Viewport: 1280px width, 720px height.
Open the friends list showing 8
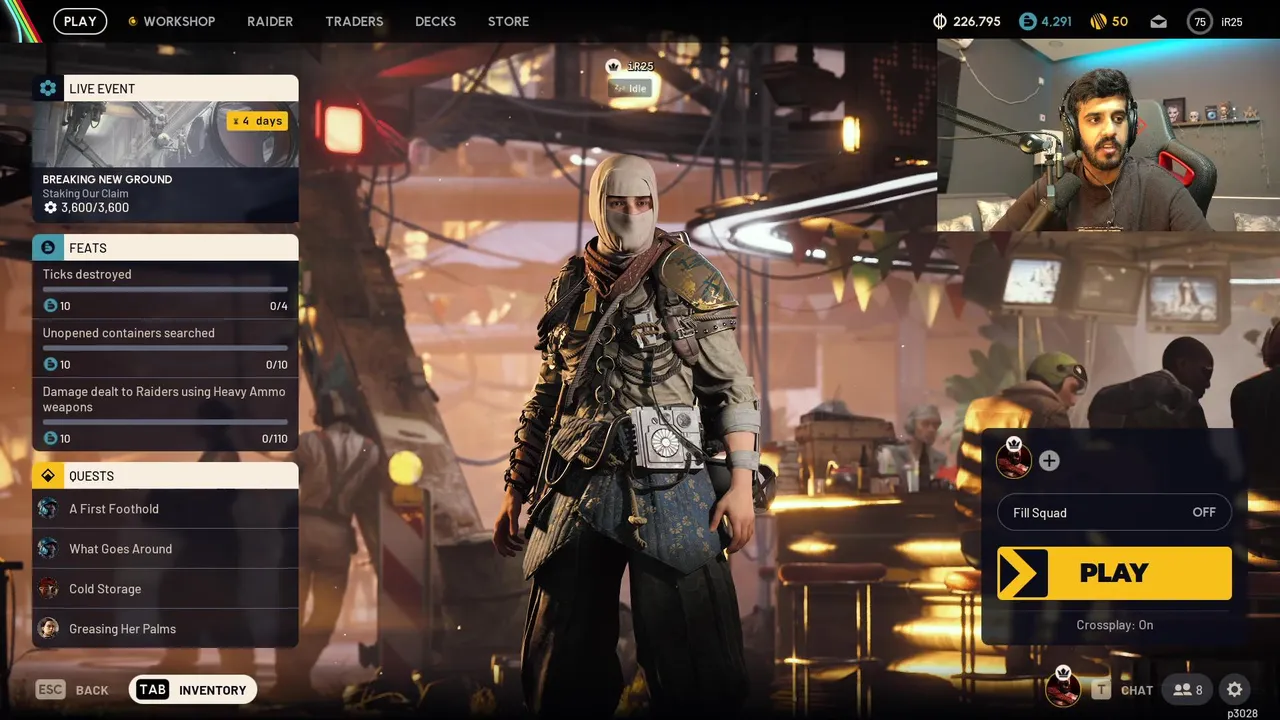point(1188,689)
